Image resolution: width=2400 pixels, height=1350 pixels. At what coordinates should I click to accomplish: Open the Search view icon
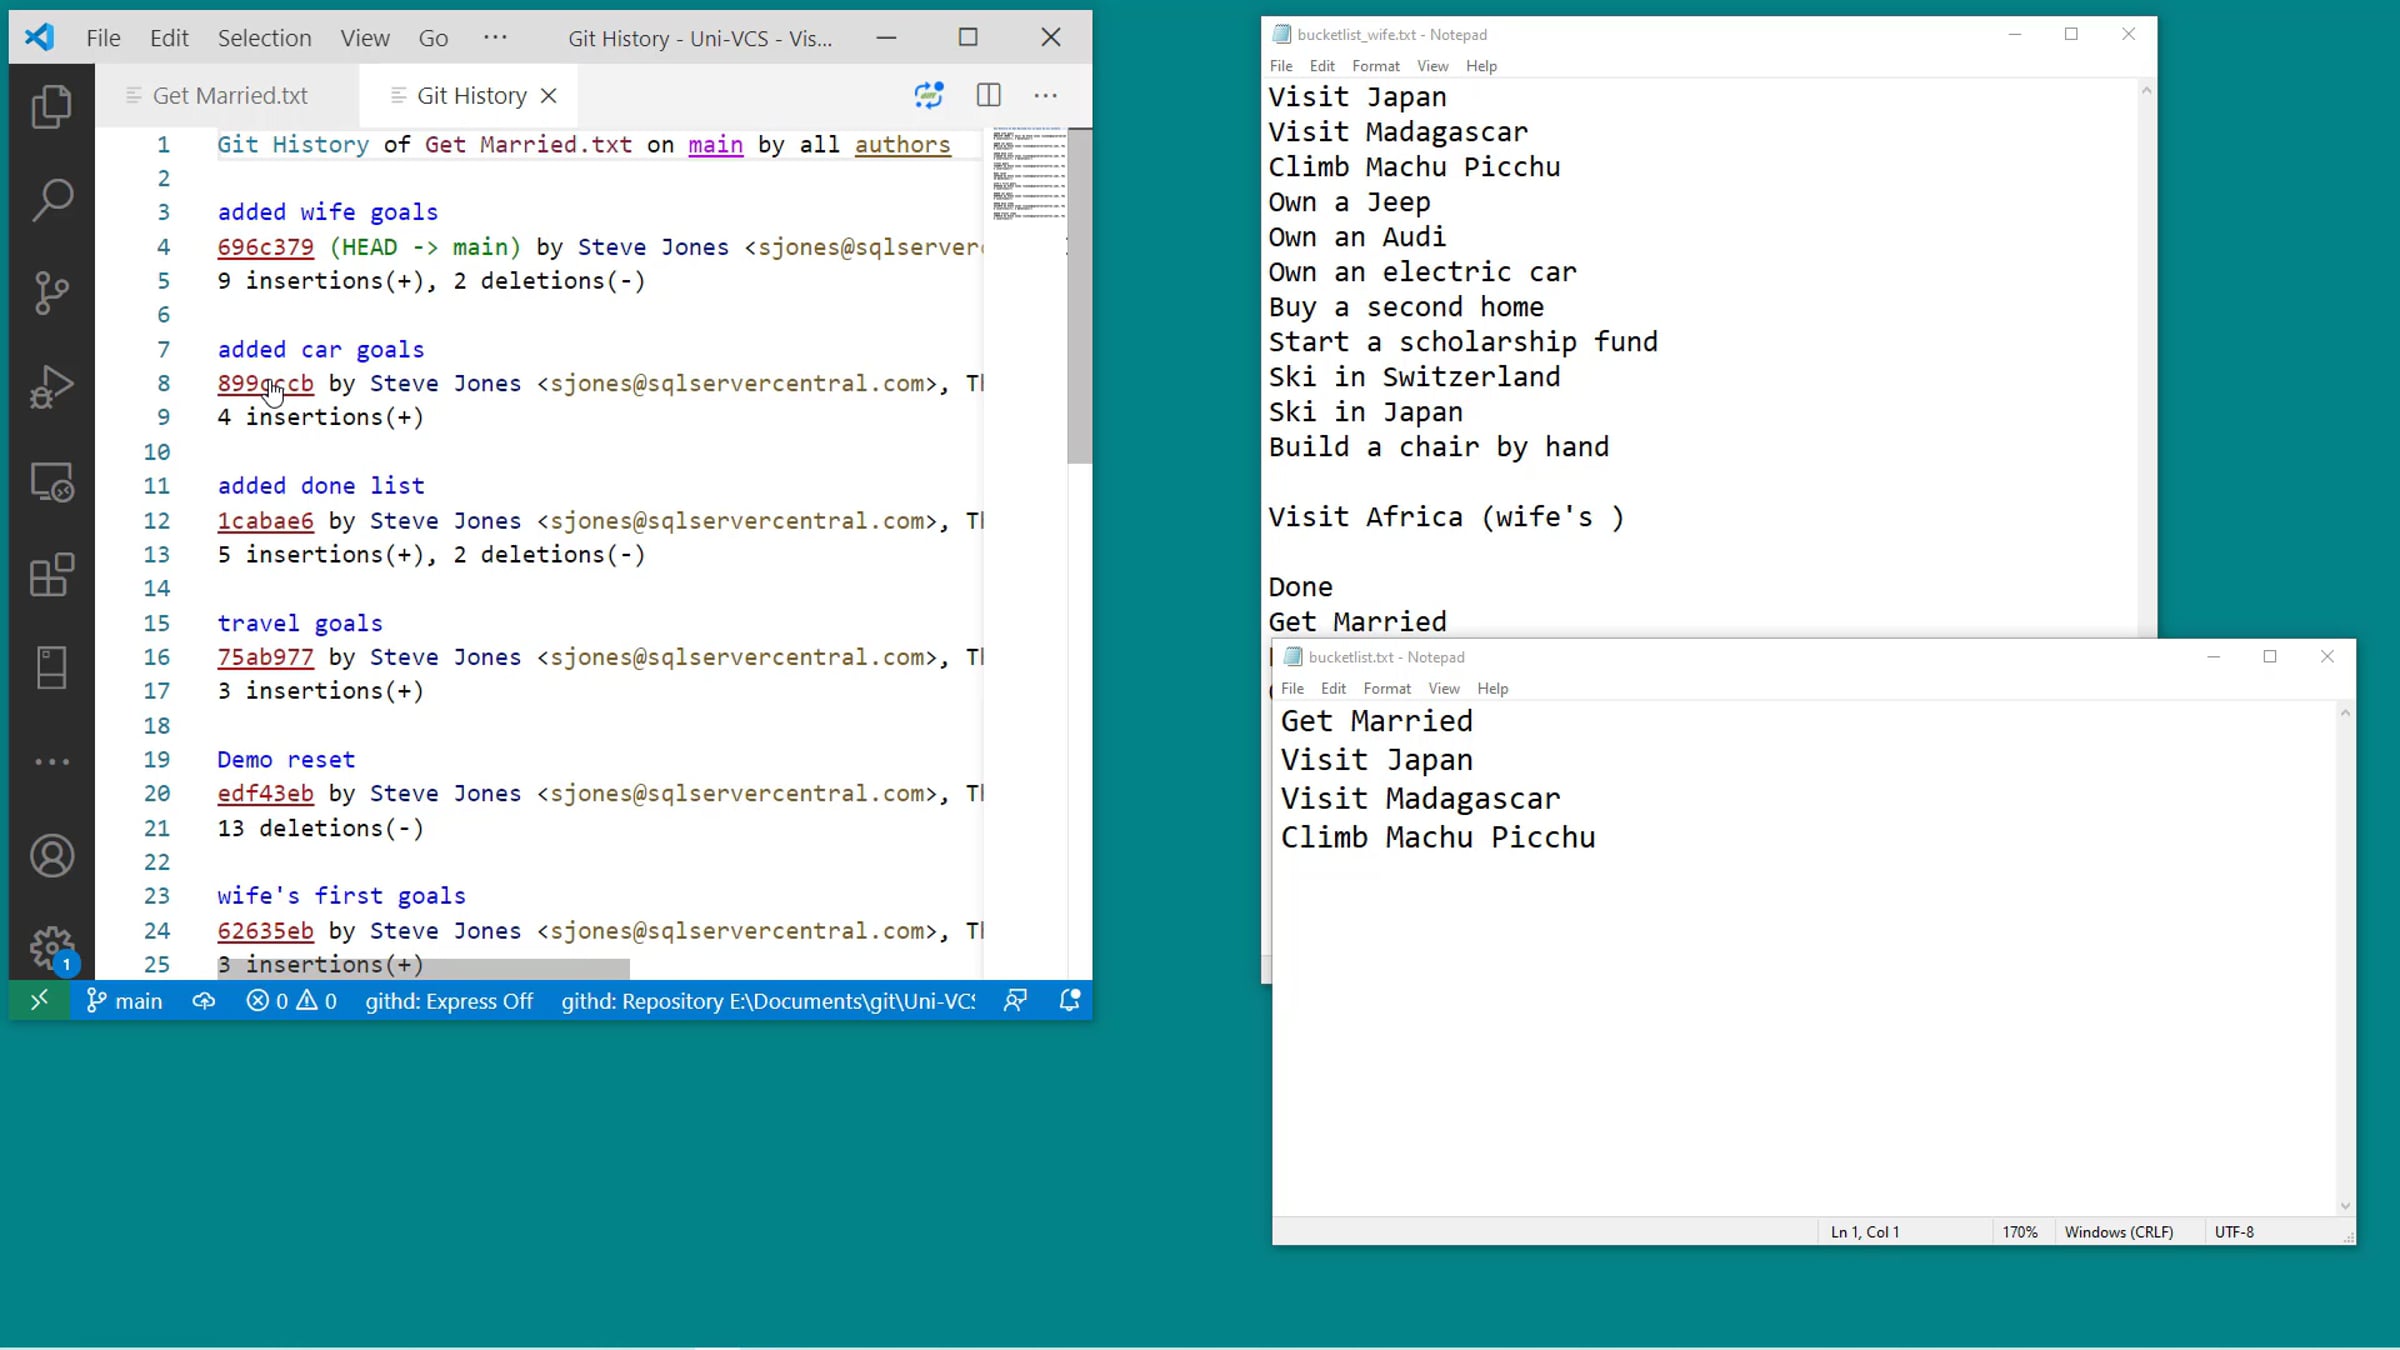click(51, 199)
